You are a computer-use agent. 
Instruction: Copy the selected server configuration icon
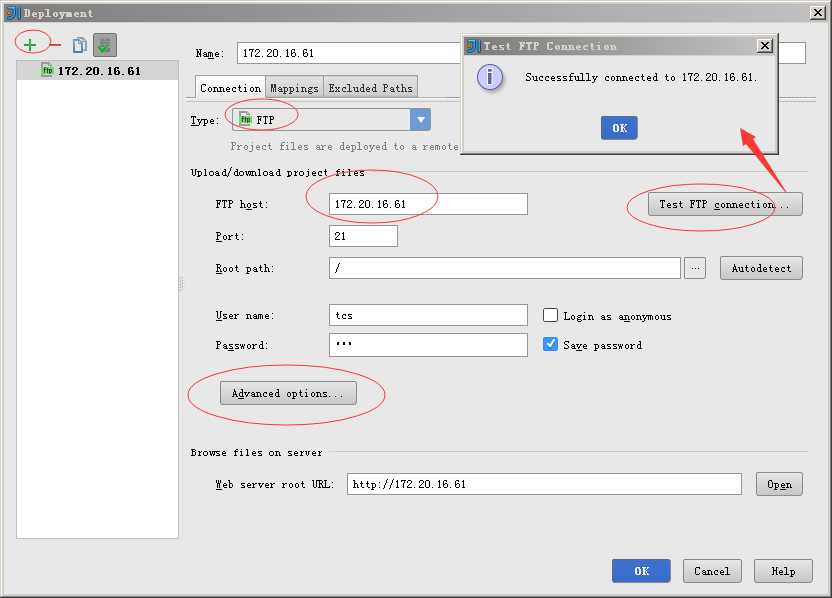(80, 45)
